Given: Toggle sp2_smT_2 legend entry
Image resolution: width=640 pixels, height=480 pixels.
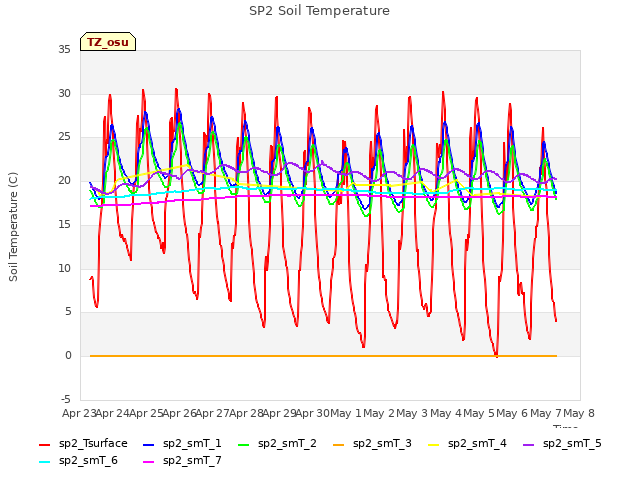Looking at the screenshot, I should point(277,444).
